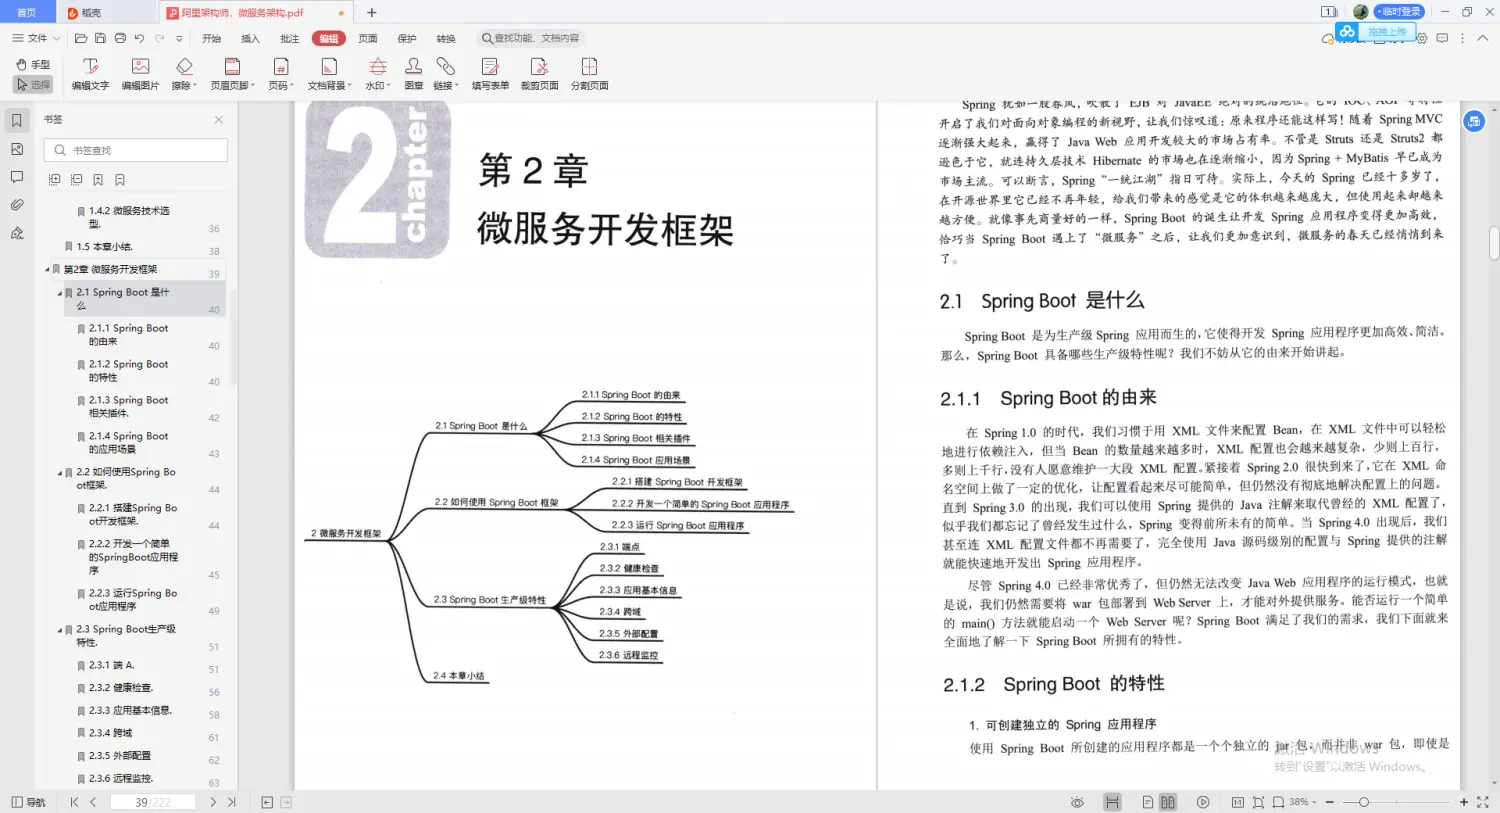Close the 书签 bookmarks panel
This screenshot has height=813, width=1500.
point(219,120)
